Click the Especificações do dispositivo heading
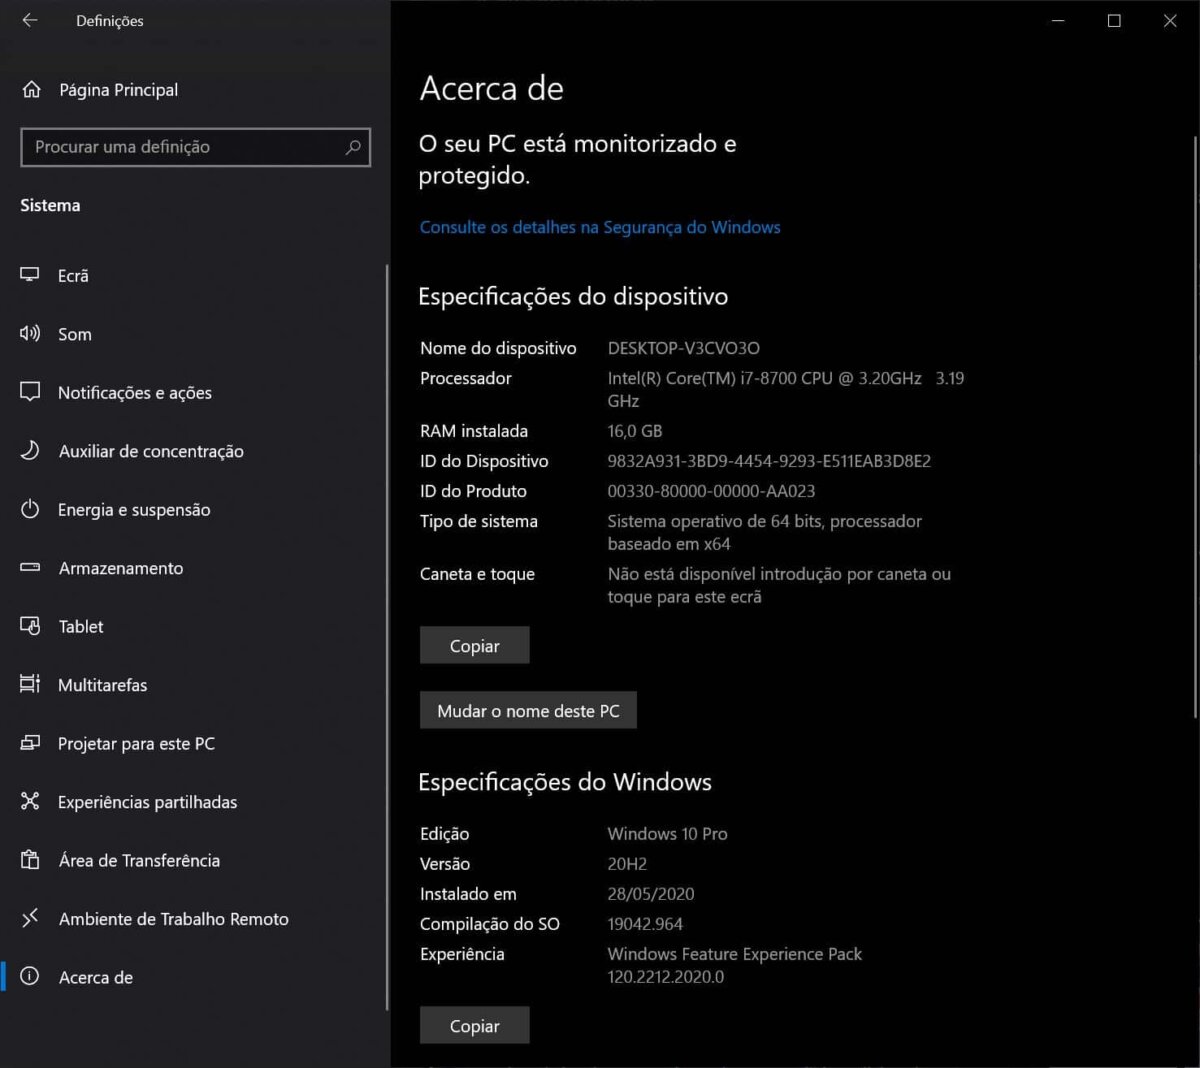1200x1068 pixels. coord(573,297)
